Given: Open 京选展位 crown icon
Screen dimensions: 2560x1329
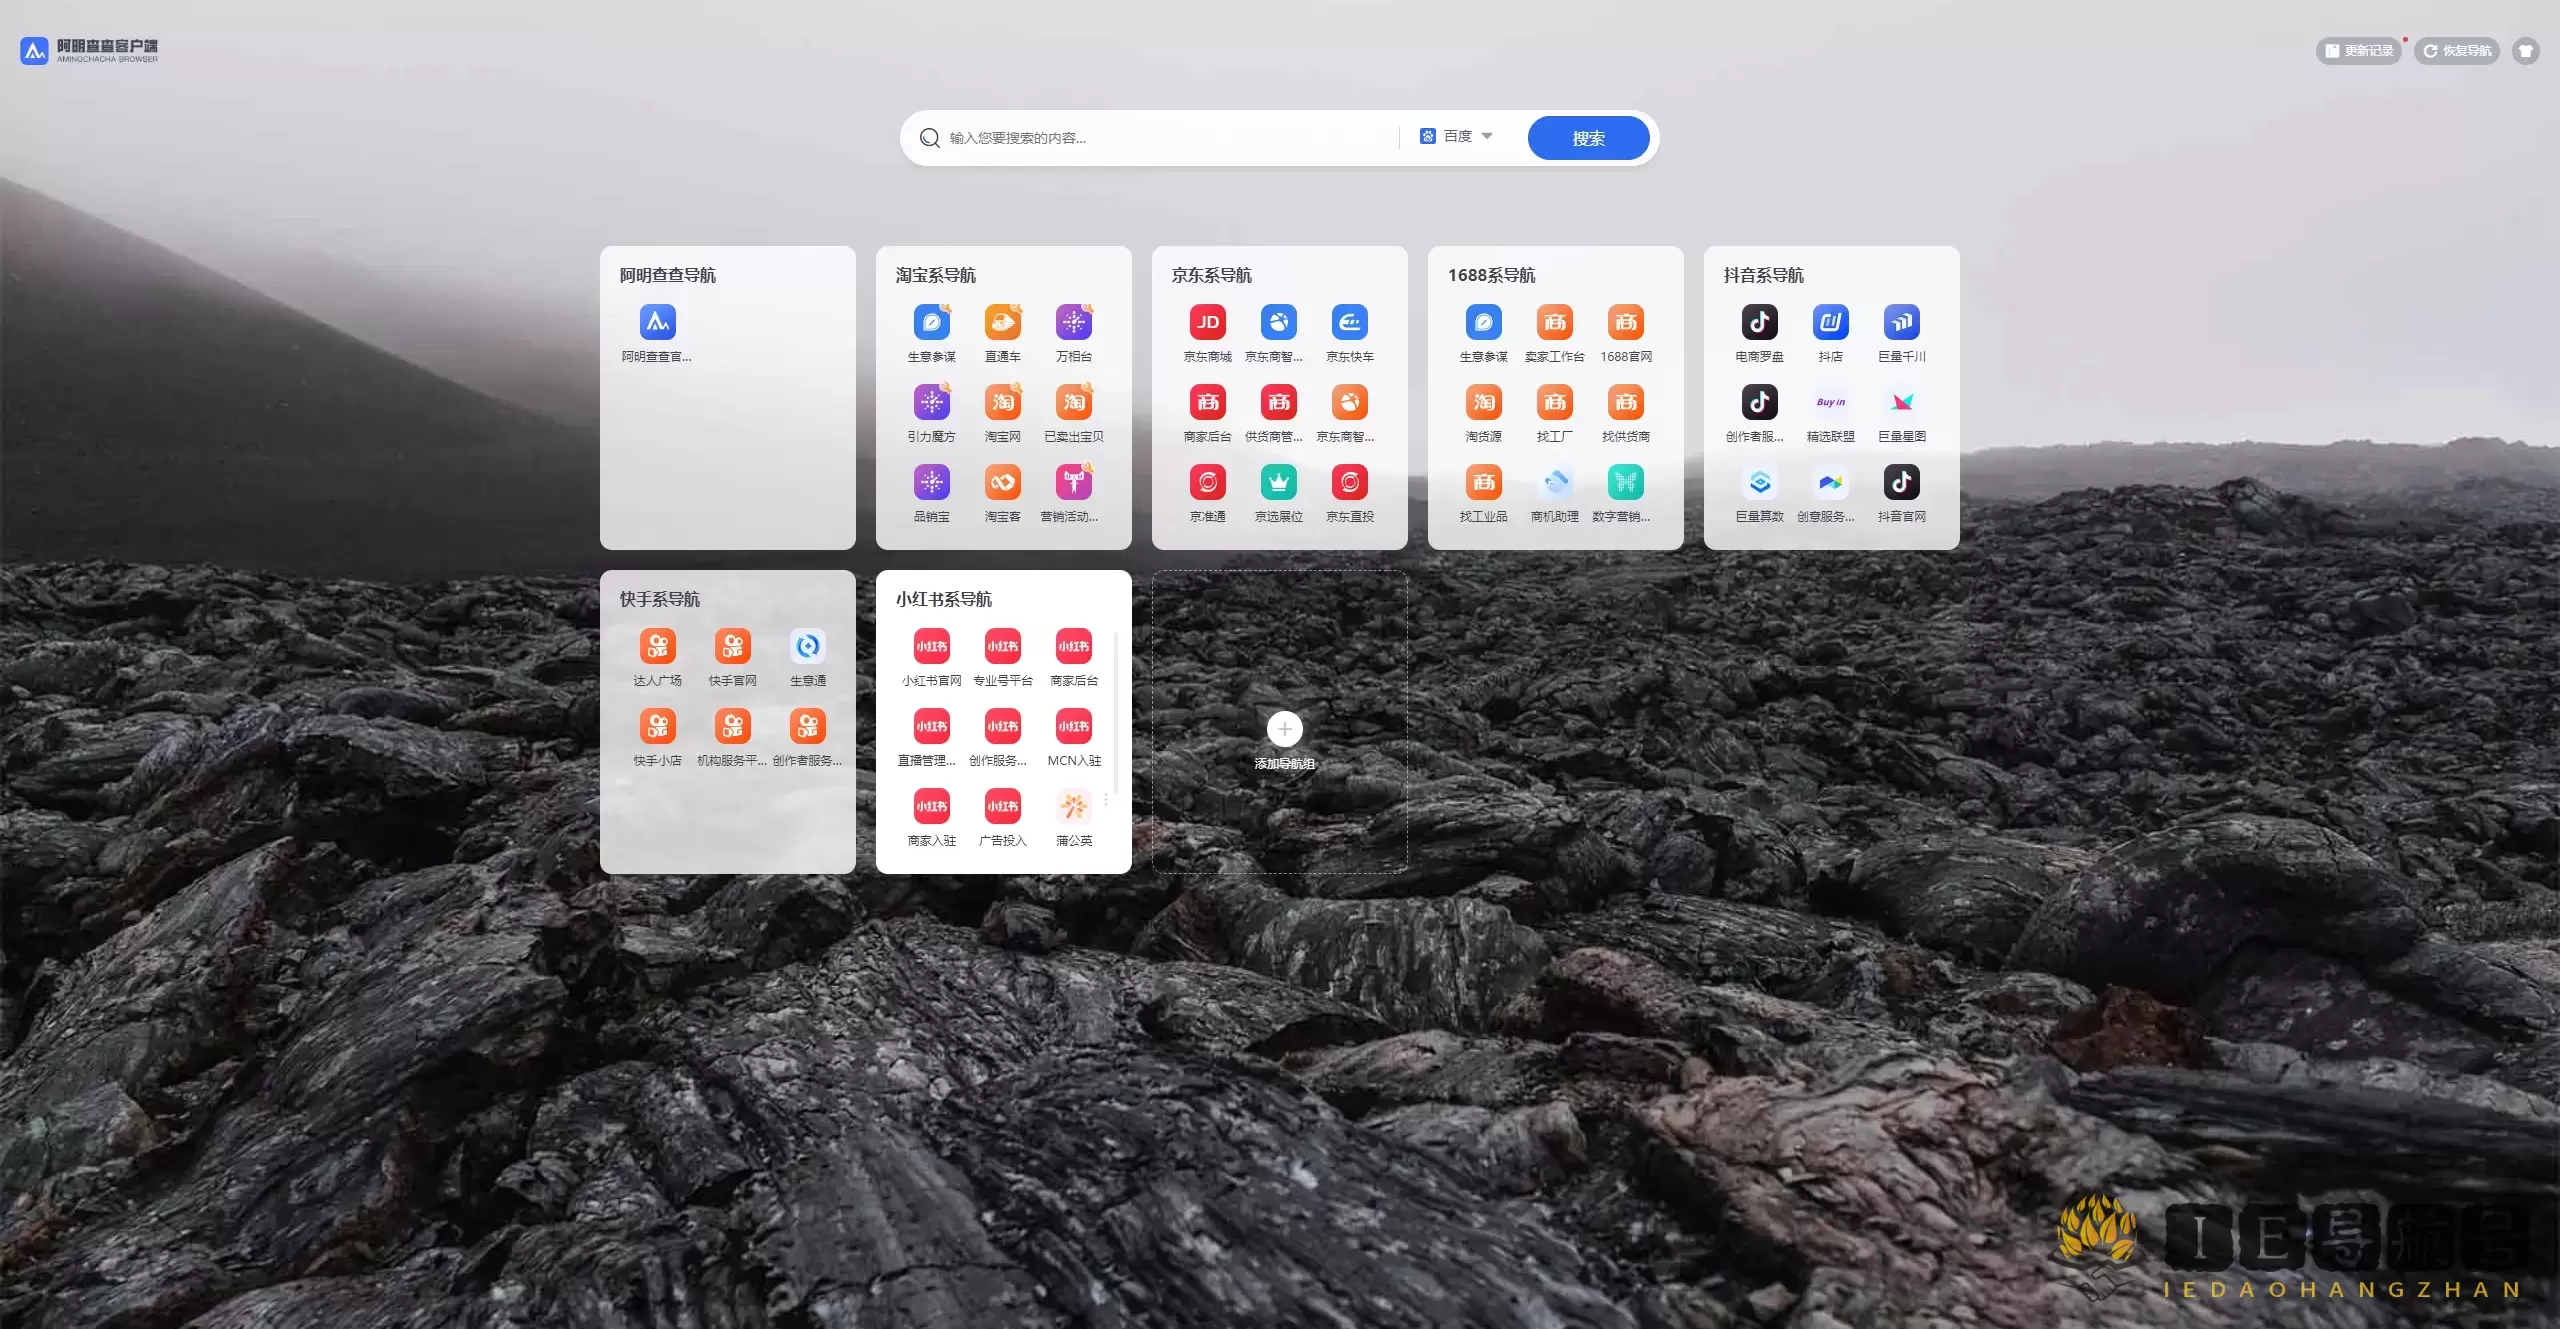Looking at the screenshot, I should tap(1278, 483).
